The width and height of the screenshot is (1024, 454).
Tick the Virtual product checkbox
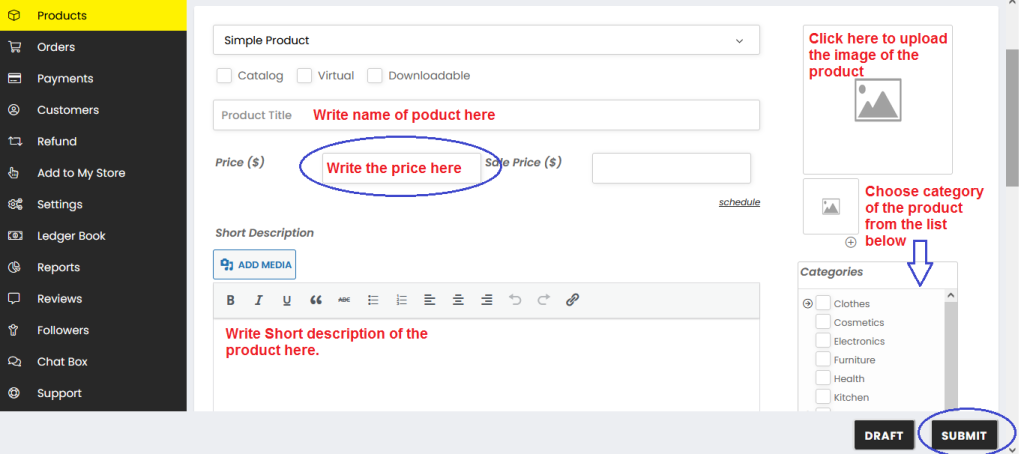pos(304,76)
